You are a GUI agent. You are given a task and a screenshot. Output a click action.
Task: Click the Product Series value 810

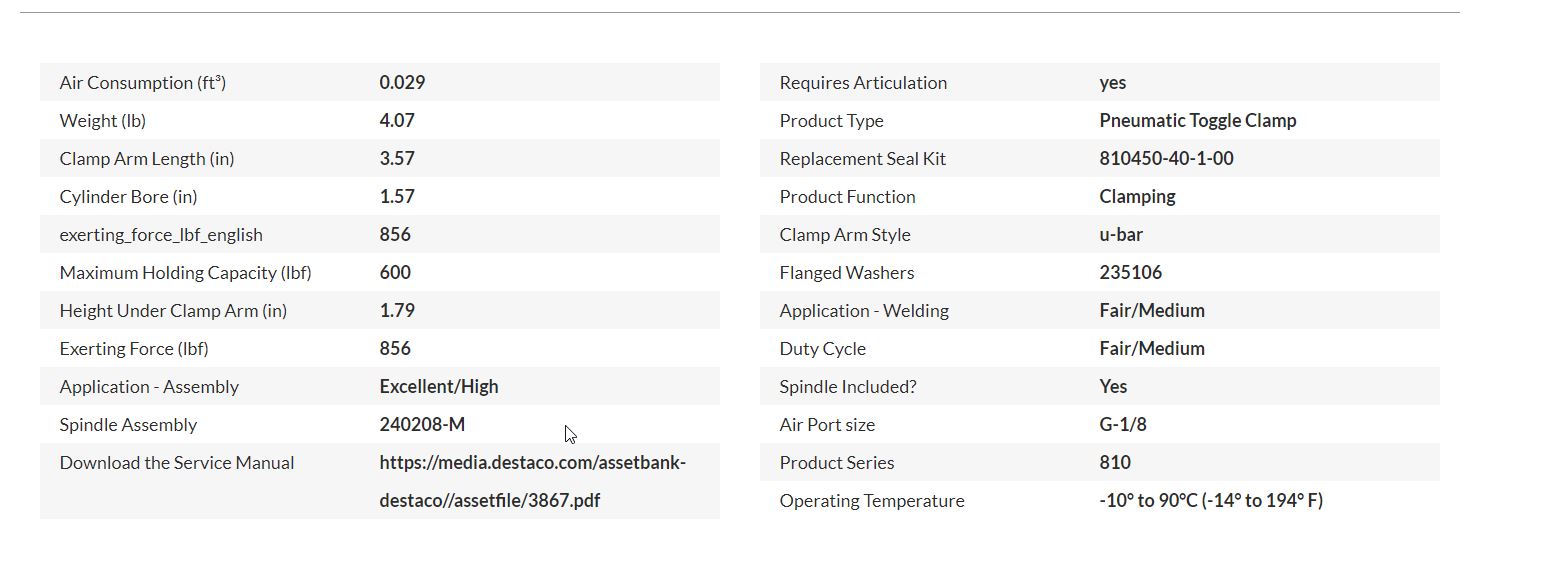pyautogui.click(x=1115, y=463)
